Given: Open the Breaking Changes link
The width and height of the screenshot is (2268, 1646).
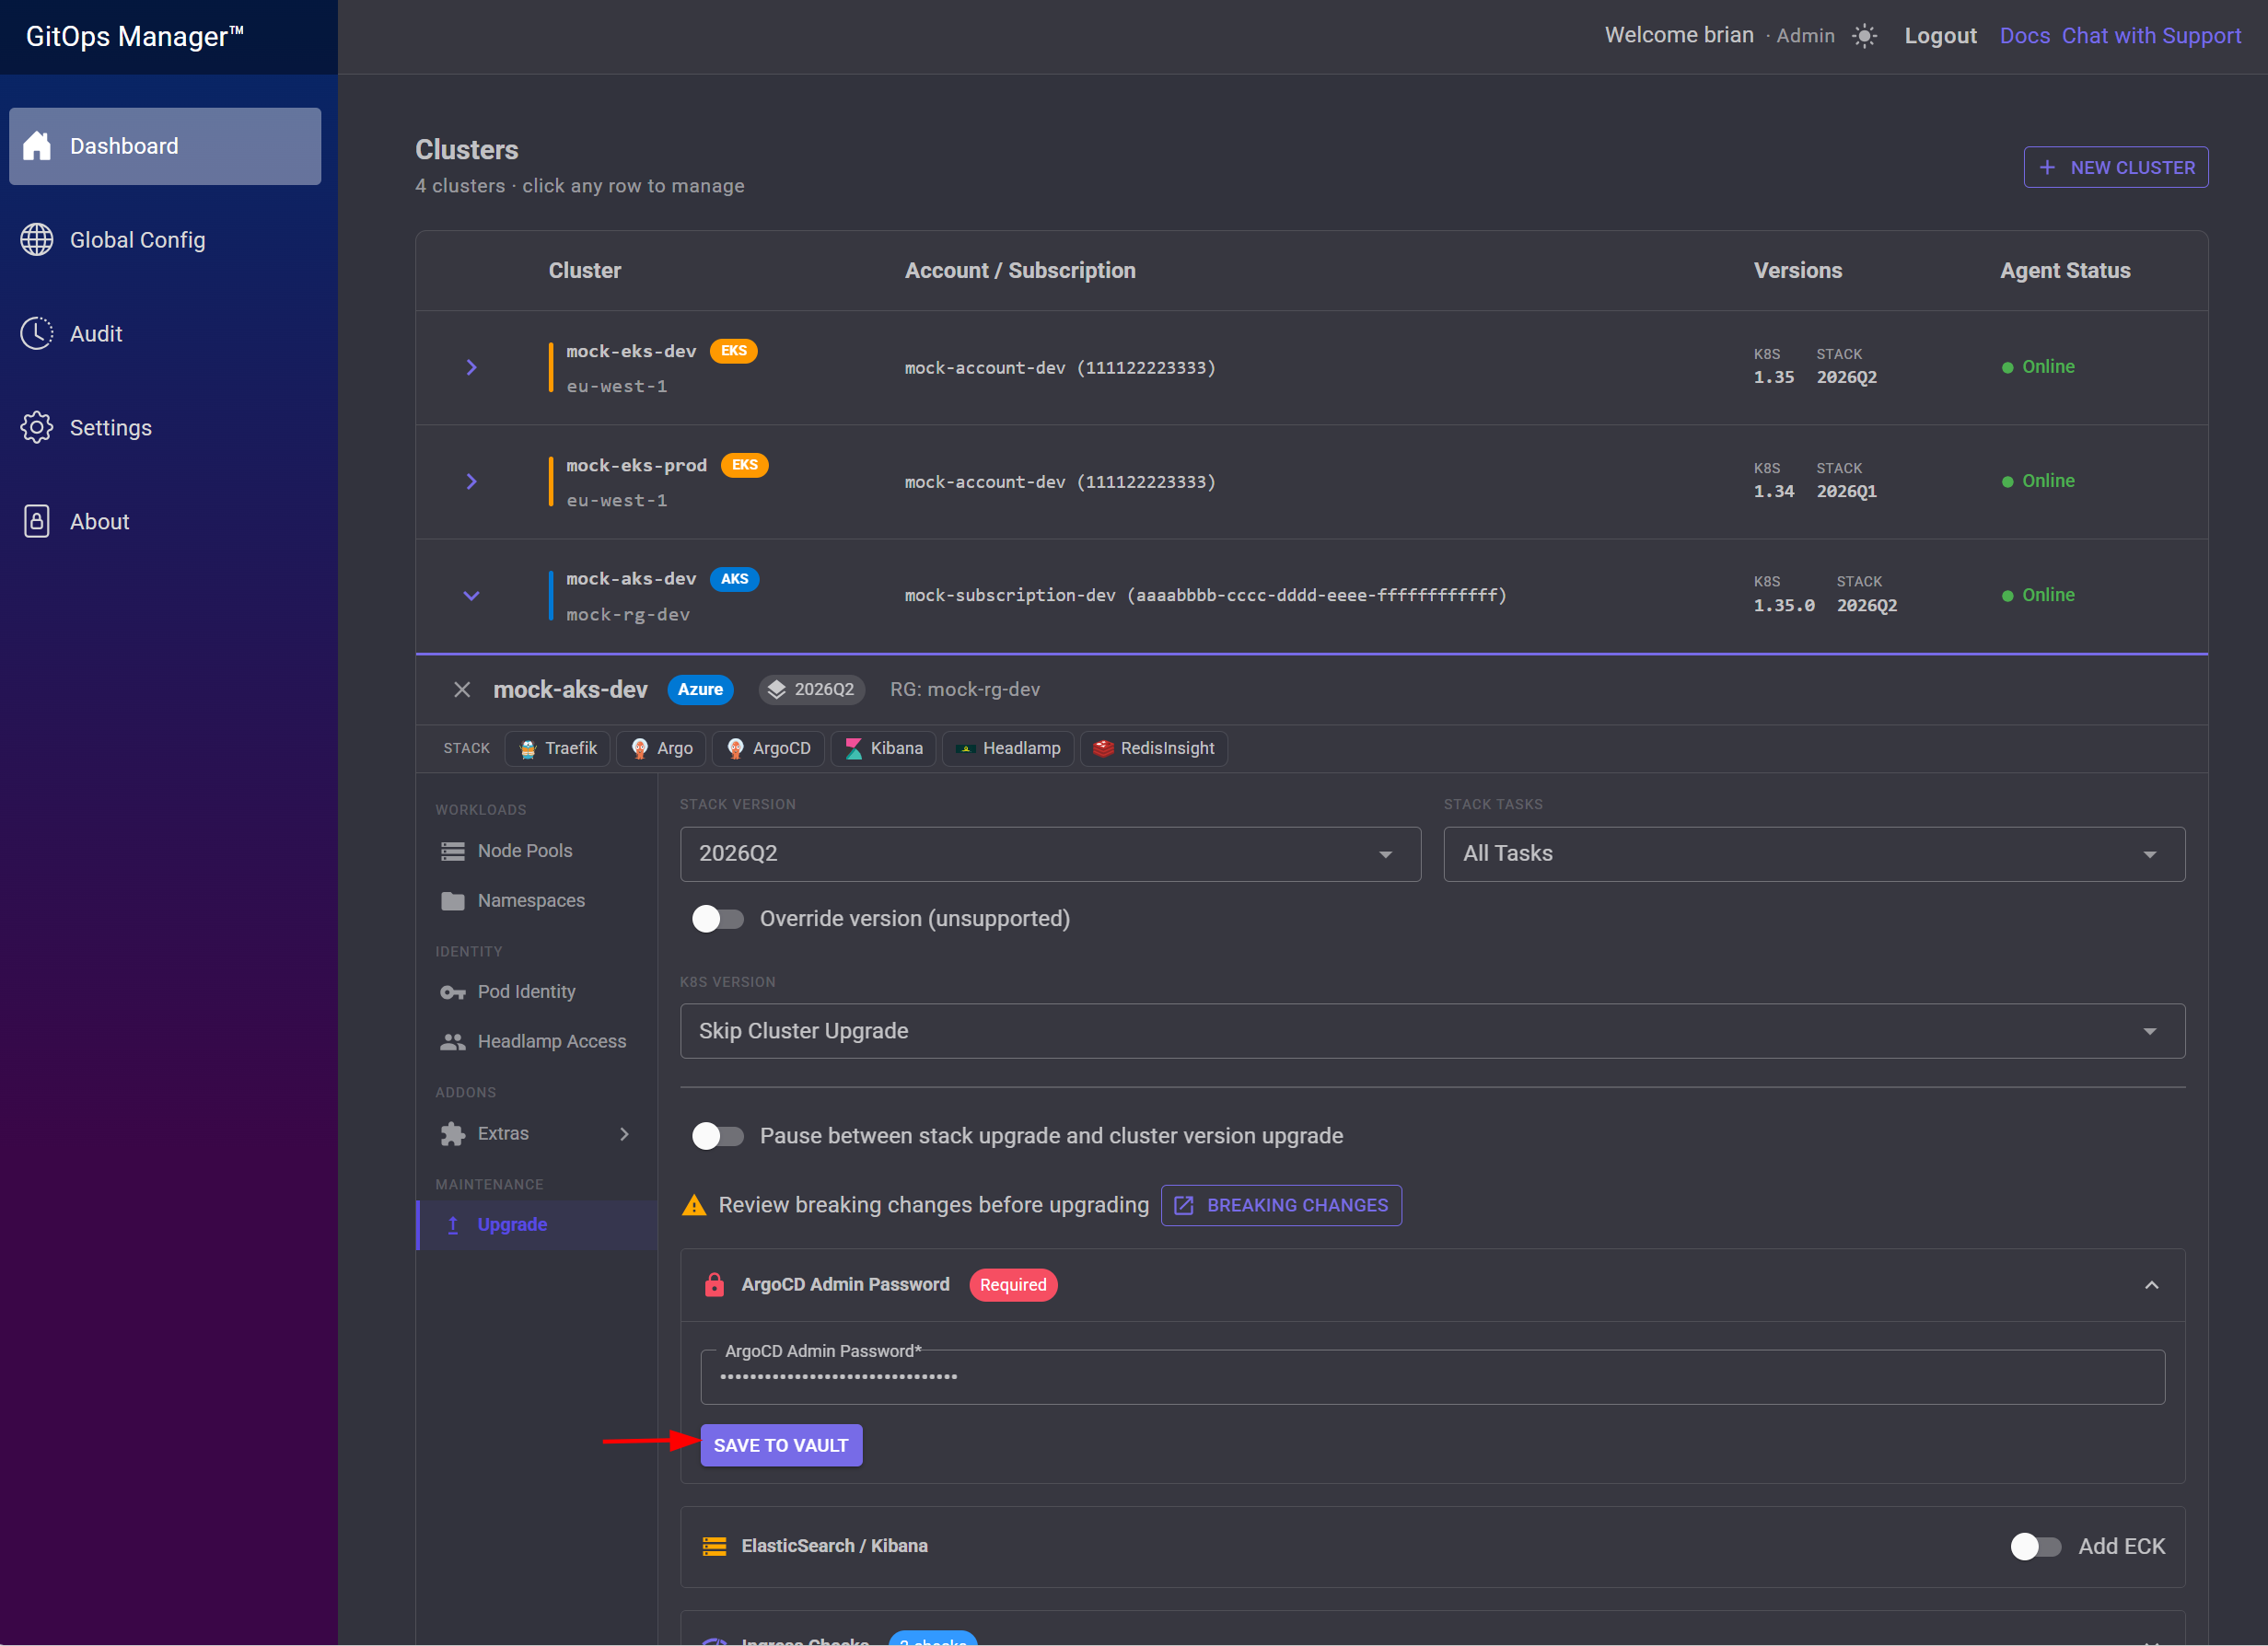Looking at the screenshot, I should (1281, 1206).
